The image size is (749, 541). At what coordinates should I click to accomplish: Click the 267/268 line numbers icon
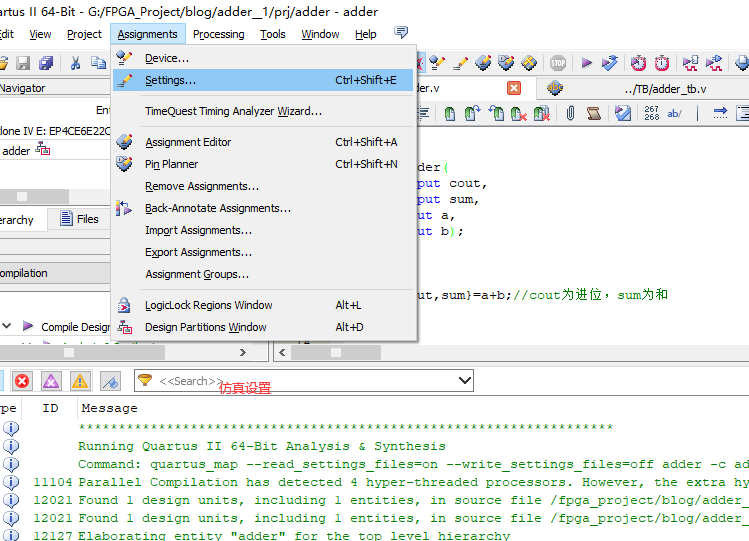tap(652, 113)
